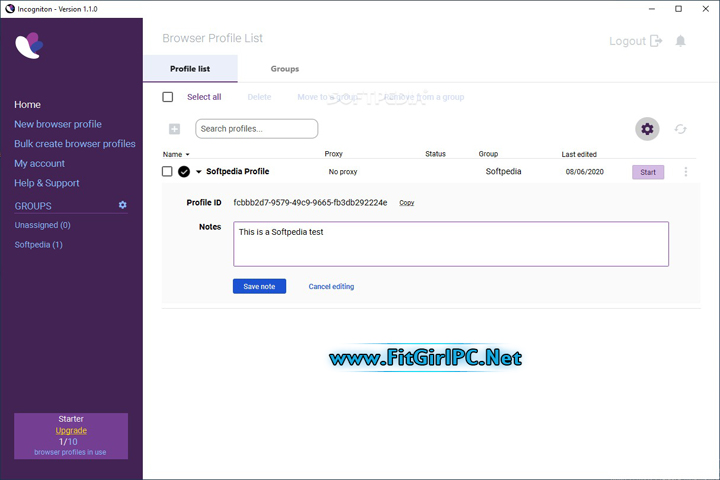Open the three-dot menu for Softpedia Profile
Viewport: 720px width, 480px height.
[686, 172]
